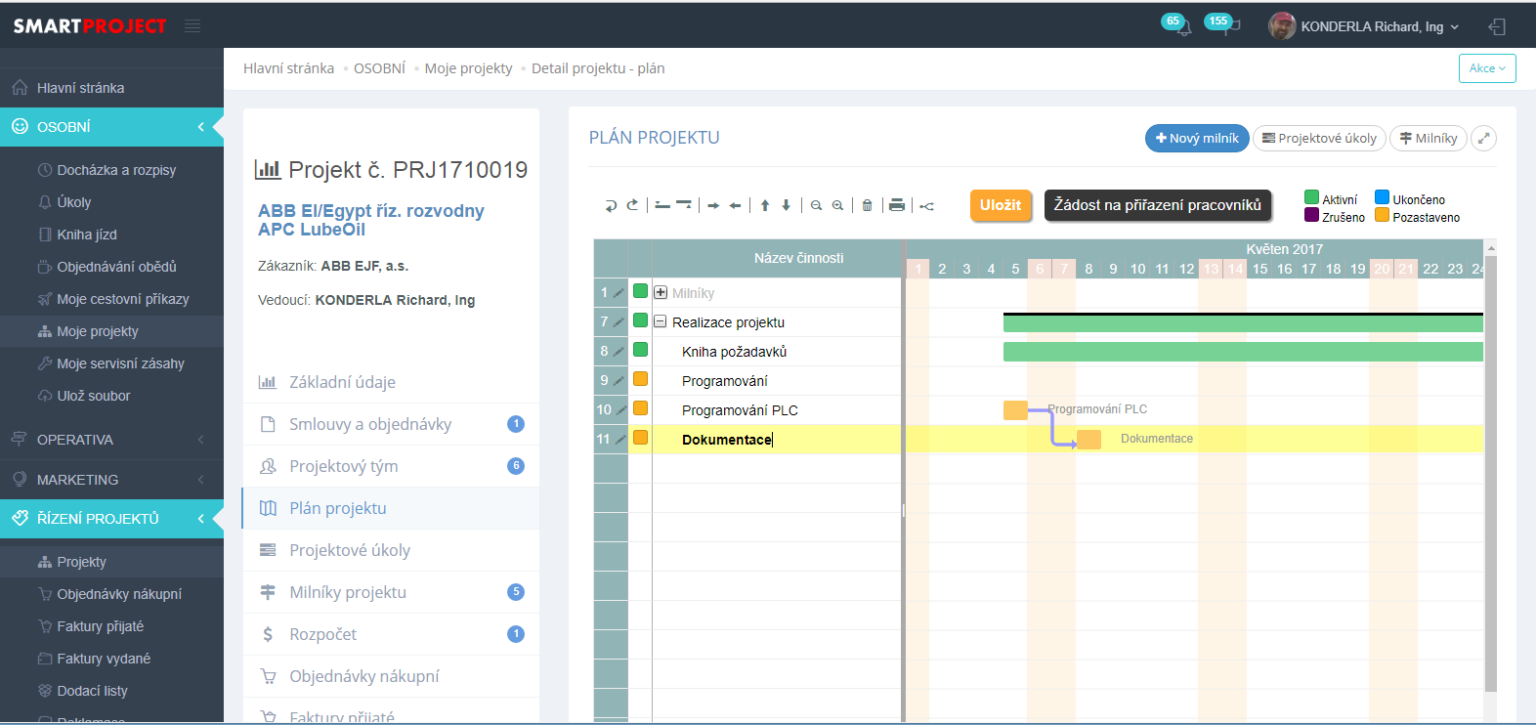Redo the last plan change
The width and height of the screenshot is (1536, 725).
(632, 204)
